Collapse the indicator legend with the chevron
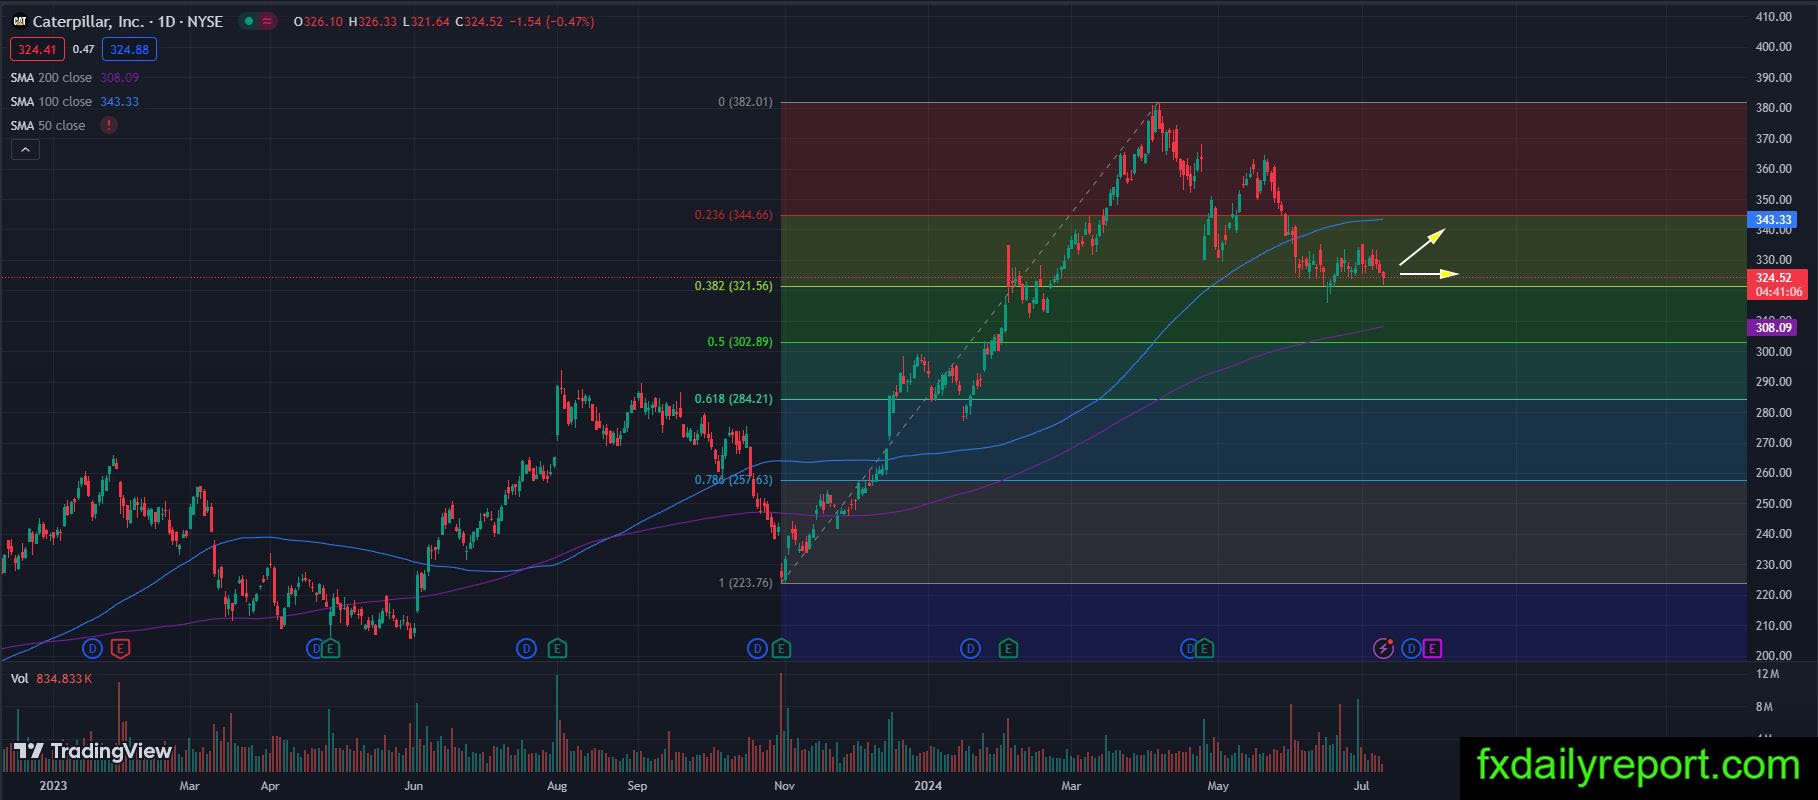The width and height of the screenshot is (1818, 800). (x=25, y=150)
